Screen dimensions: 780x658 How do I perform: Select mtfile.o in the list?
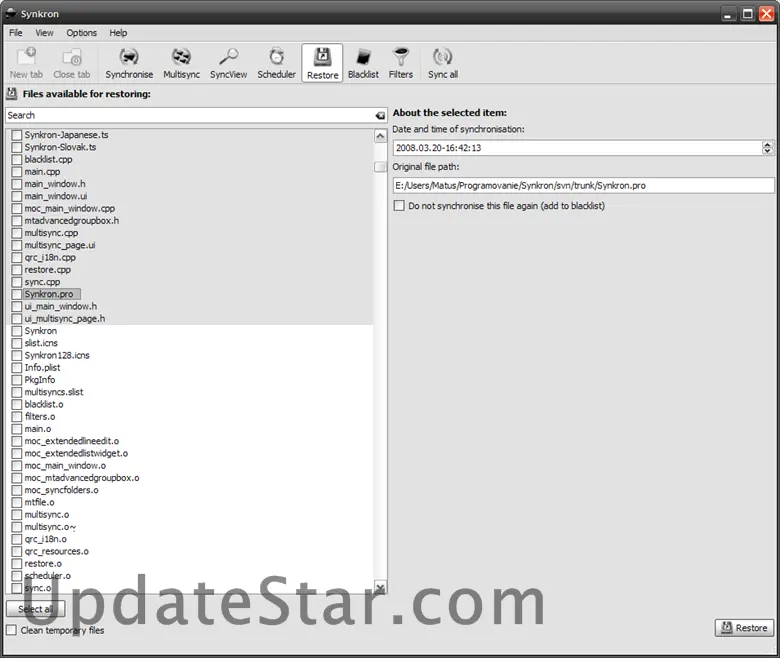[x=39, y=502]
